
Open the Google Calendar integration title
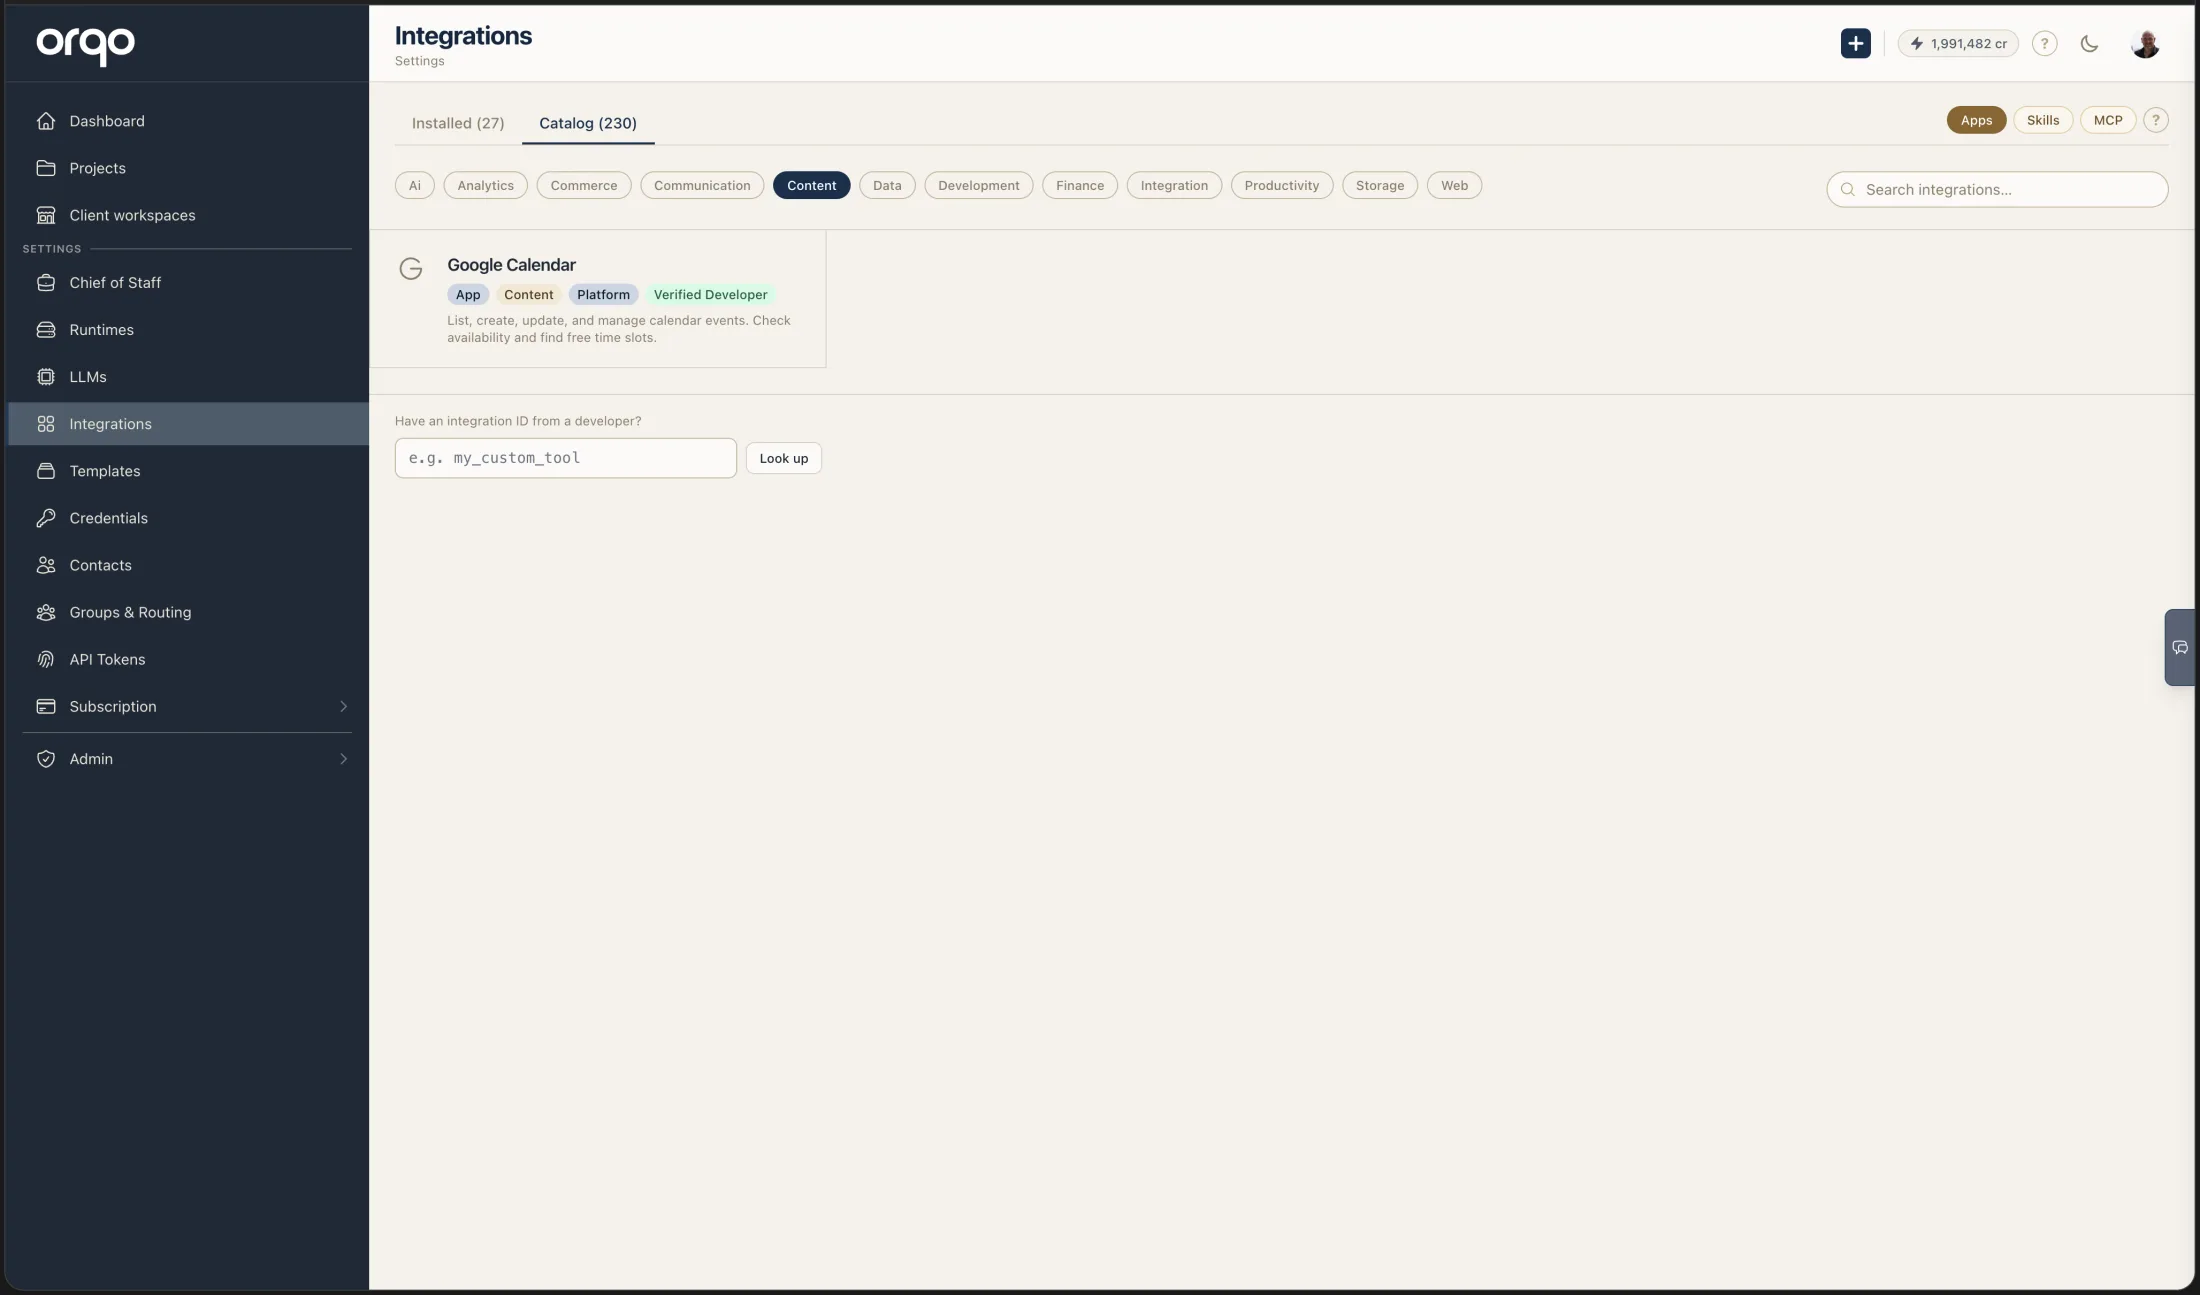point(511,265)
